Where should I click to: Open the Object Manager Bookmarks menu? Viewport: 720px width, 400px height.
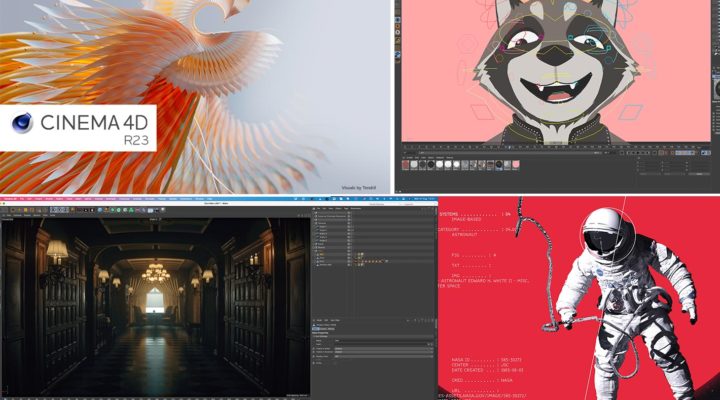coord(356,208)
